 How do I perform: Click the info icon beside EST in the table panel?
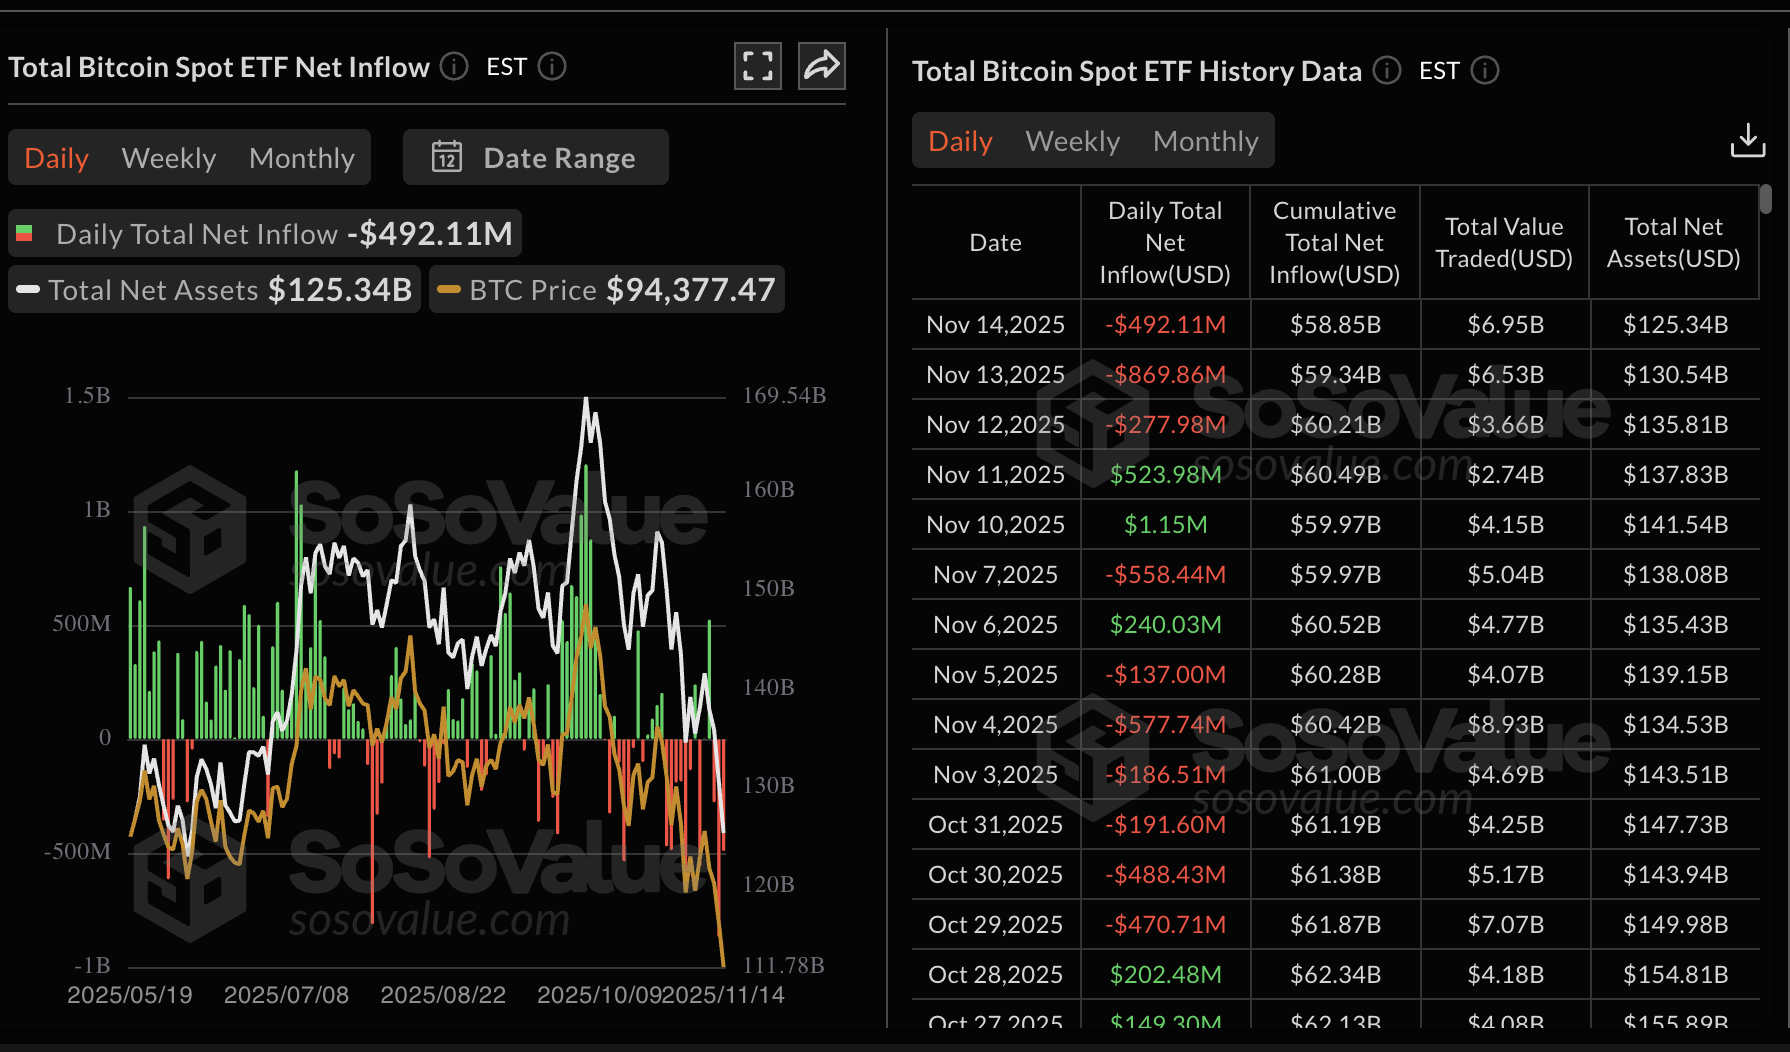coord(1485,71)
